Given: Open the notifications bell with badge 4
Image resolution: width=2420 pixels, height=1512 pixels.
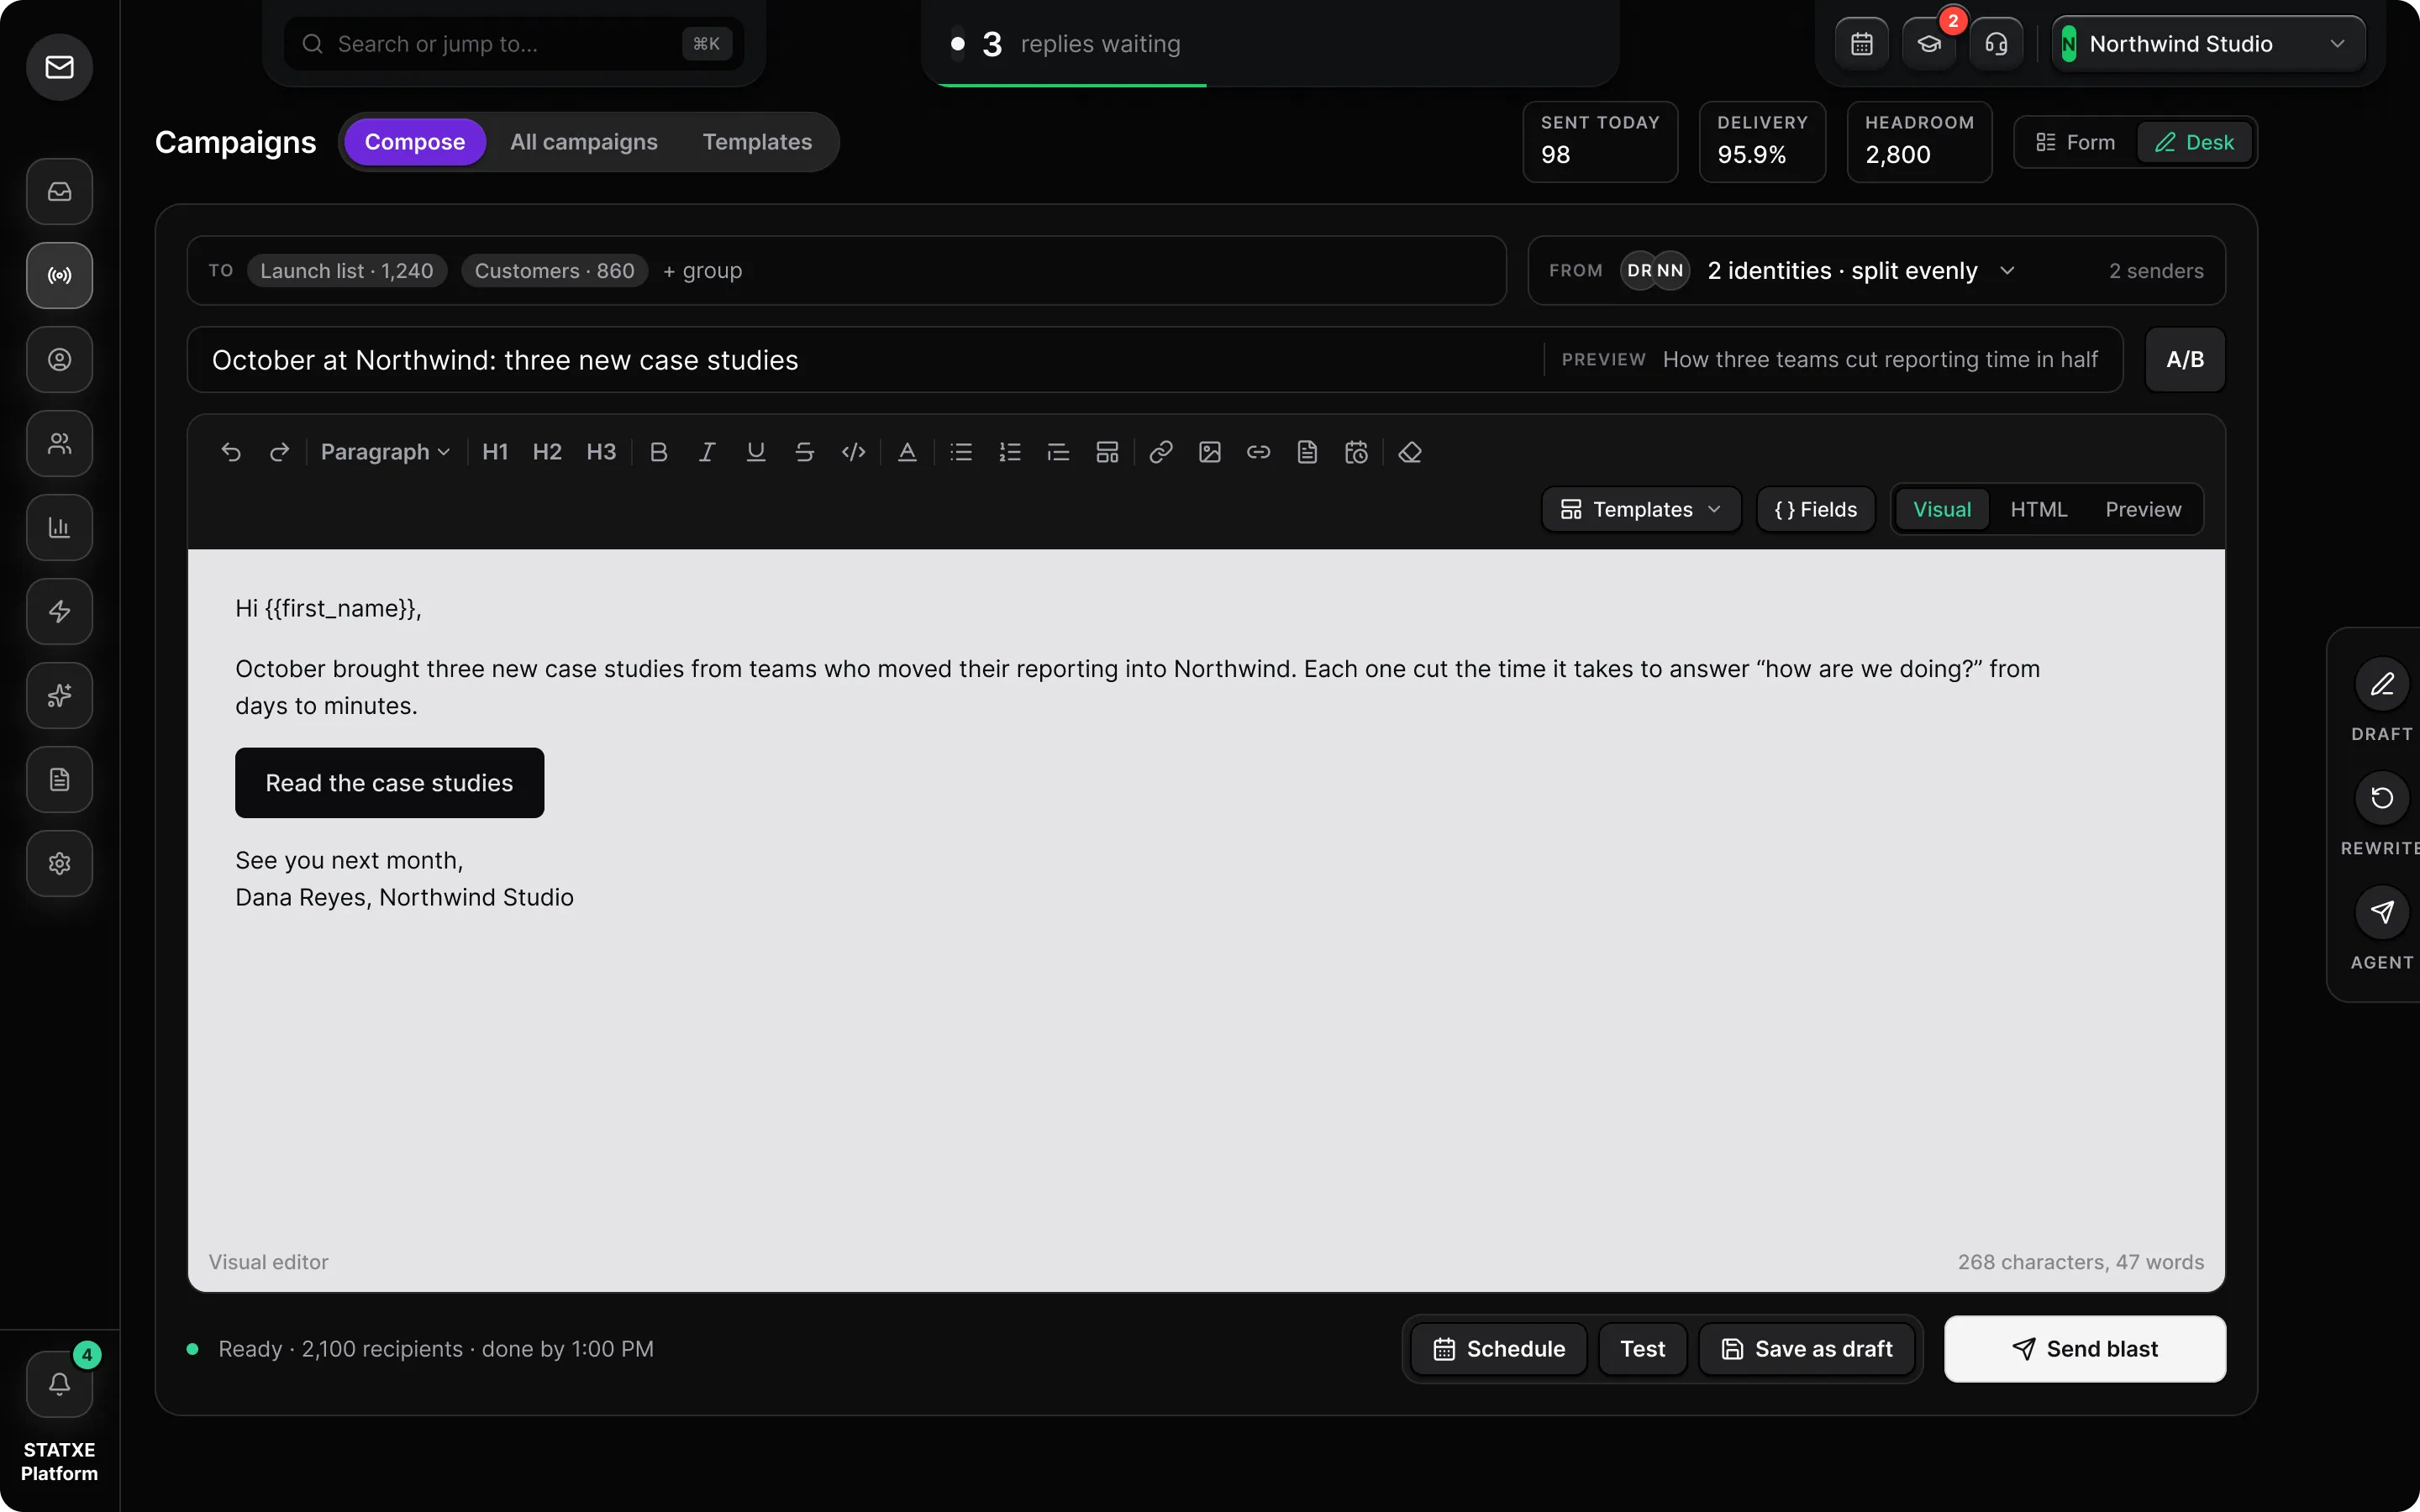Looking at the screenshot, I should click(60, 1383).
